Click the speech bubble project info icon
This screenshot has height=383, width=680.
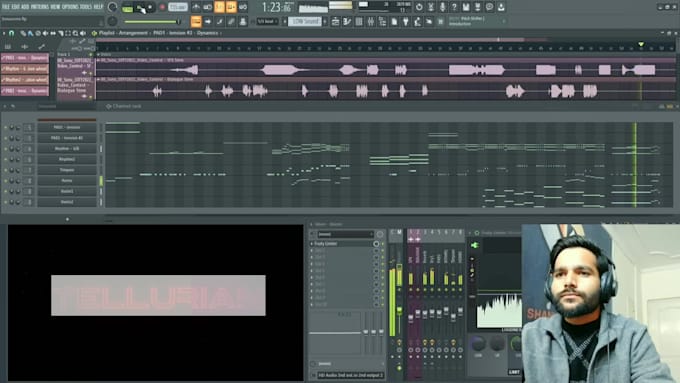489,7
